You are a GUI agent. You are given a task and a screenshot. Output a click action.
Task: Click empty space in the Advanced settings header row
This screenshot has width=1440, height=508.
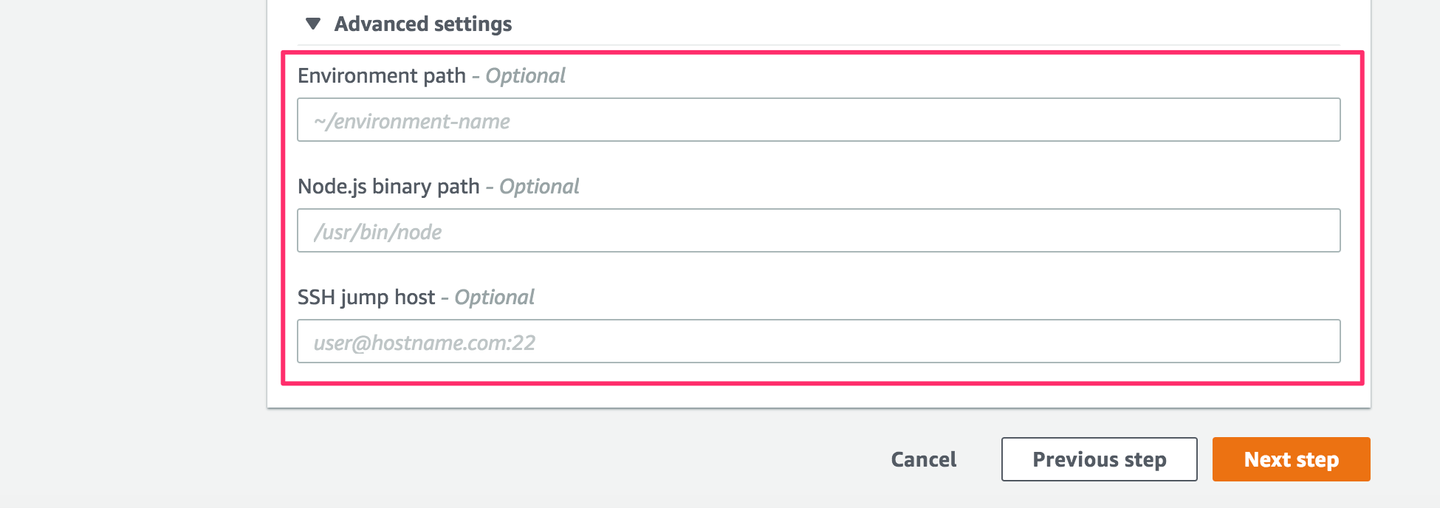(900, 24)
